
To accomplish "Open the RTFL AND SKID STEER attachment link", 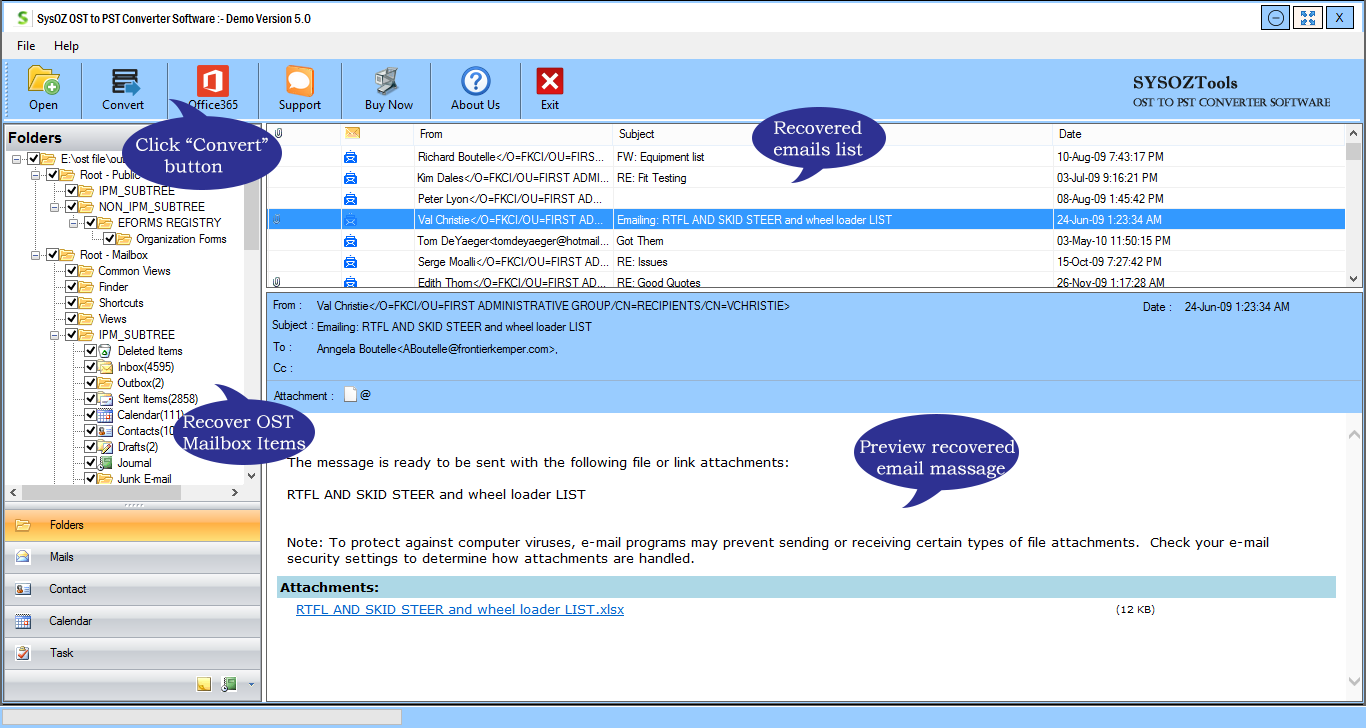I will [459, 609].
